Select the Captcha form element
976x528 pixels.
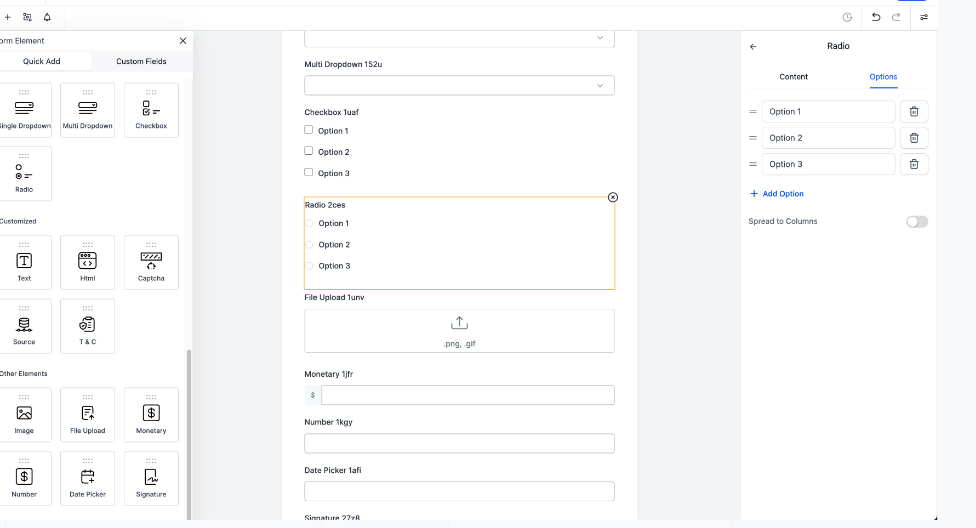151,263
